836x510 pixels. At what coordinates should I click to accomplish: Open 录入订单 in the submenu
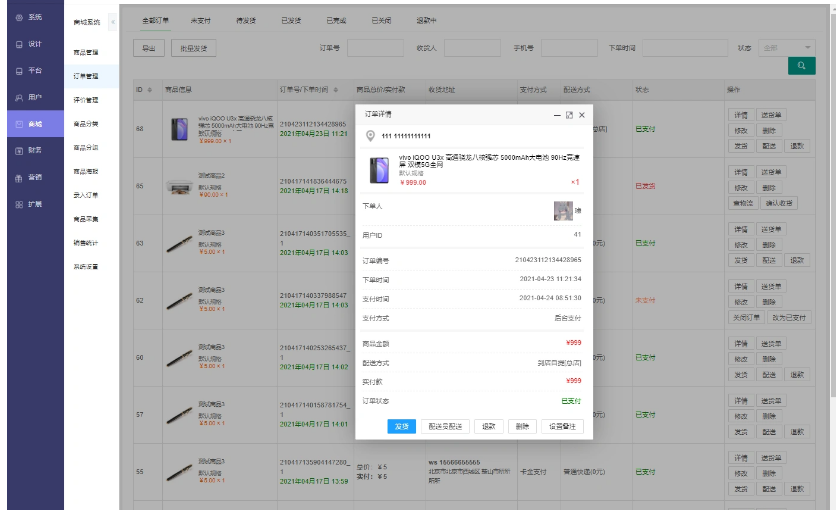[x=86, y=195]
